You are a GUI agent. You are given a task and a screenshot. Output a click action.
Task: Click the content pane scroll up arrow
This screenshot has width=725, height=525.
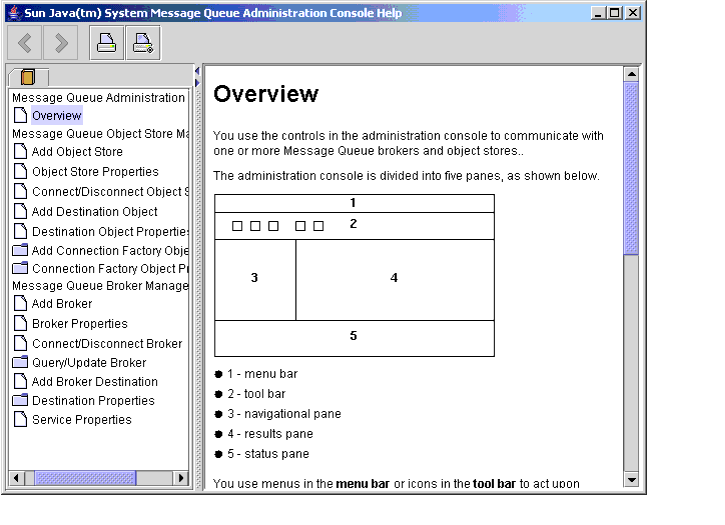pos(631,74)
